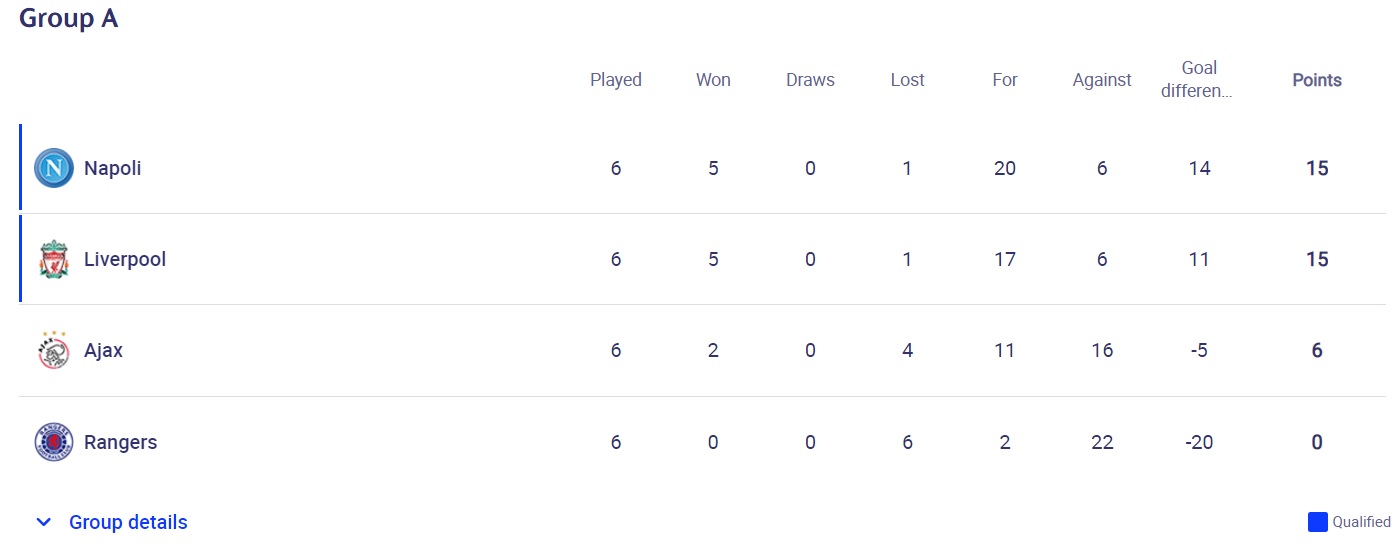Viewport: 1397px width, 554px height.
Task: Click the Lost column header
Action: tap(907, 80)
